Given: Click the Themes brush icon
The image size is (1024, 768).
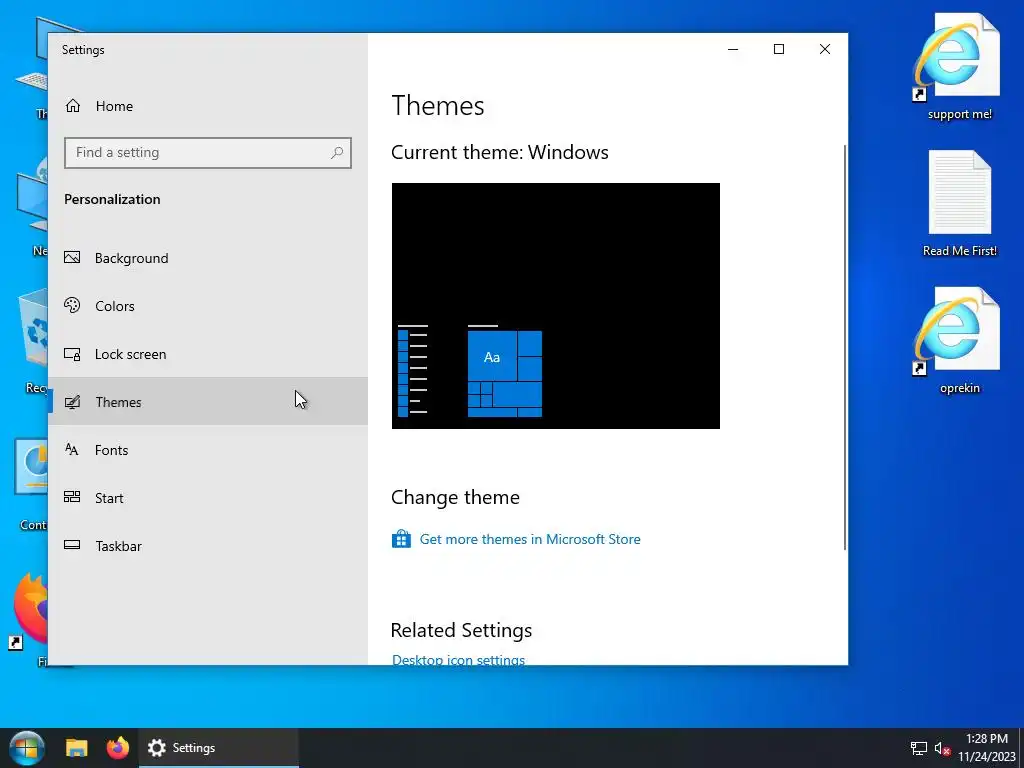Looking at the screenshot, I should coord(72,402).
